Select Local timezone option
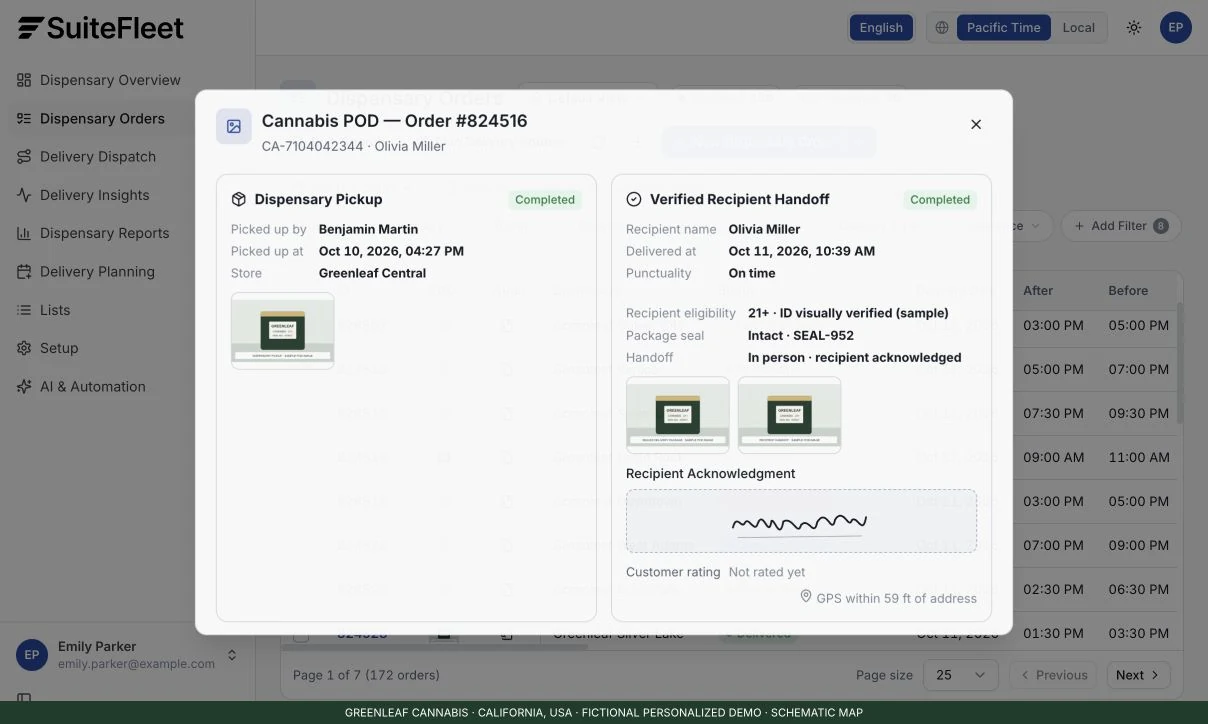This screenshot has height=724, width=1208. pyautogui.click(x=1078, y=27)
